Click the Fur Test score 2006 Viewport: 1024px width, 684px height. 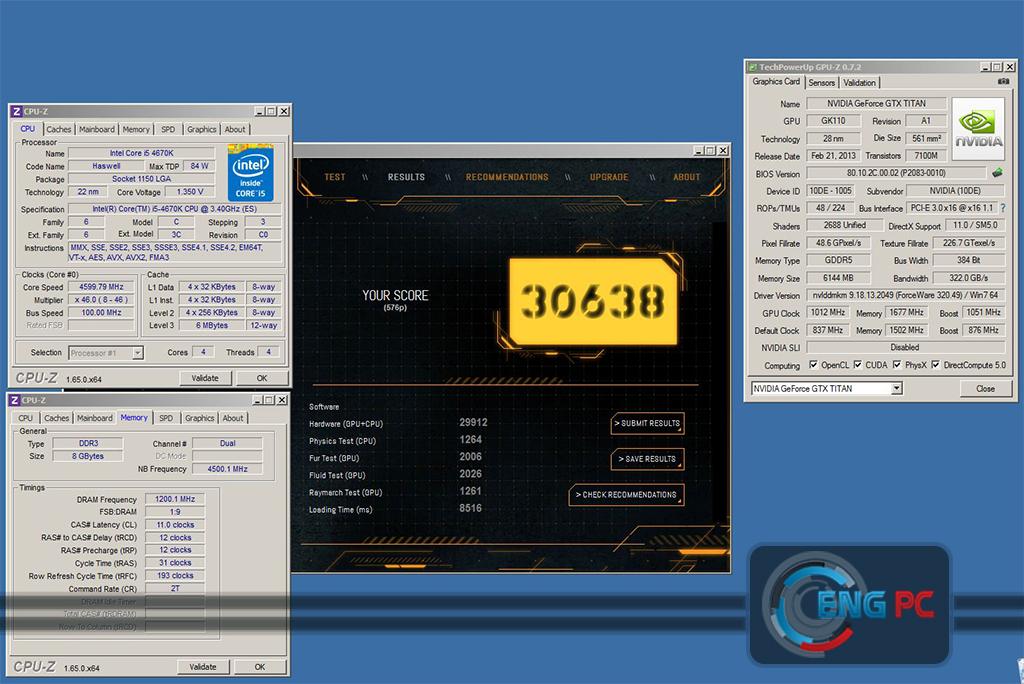[470, 457]
